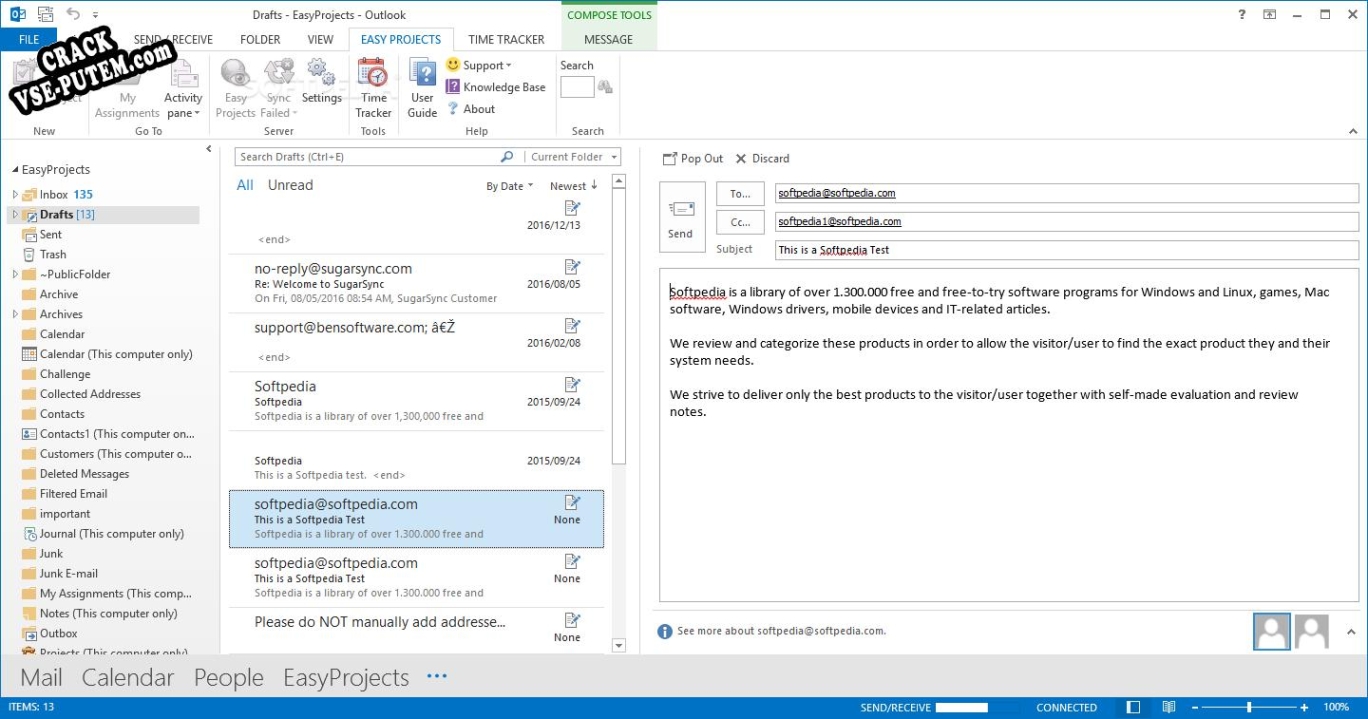1368x719 pixels.
Task: Click draft icon on no-reply@sugarsync.com message
Action: (572, 267)
